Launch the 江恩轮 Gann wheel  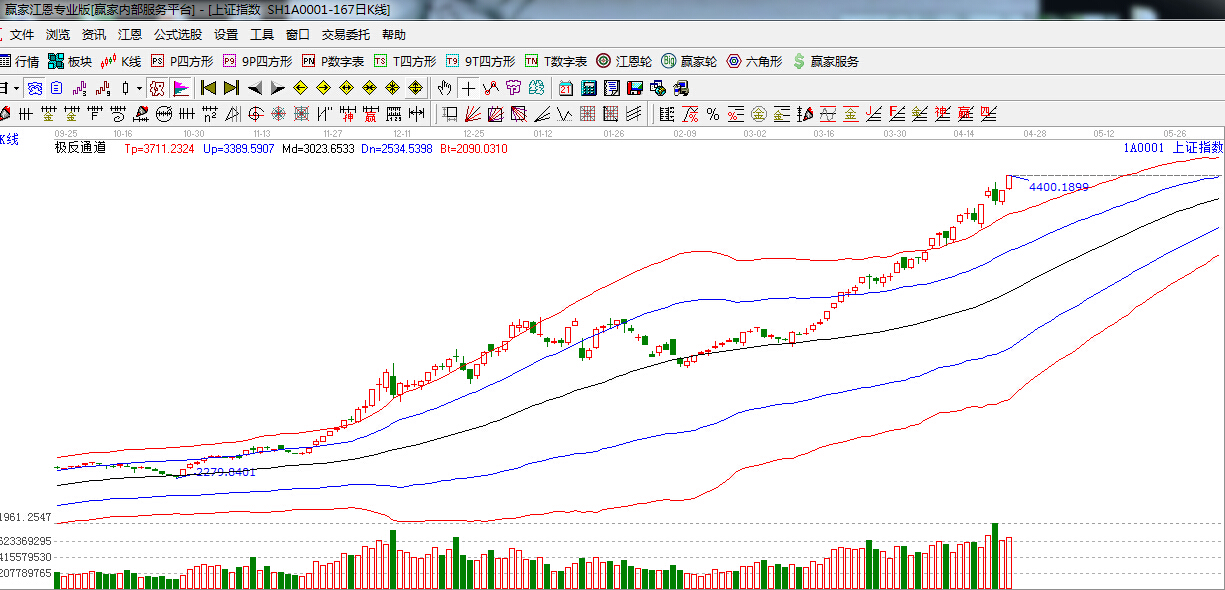click(x=625, y=61)
